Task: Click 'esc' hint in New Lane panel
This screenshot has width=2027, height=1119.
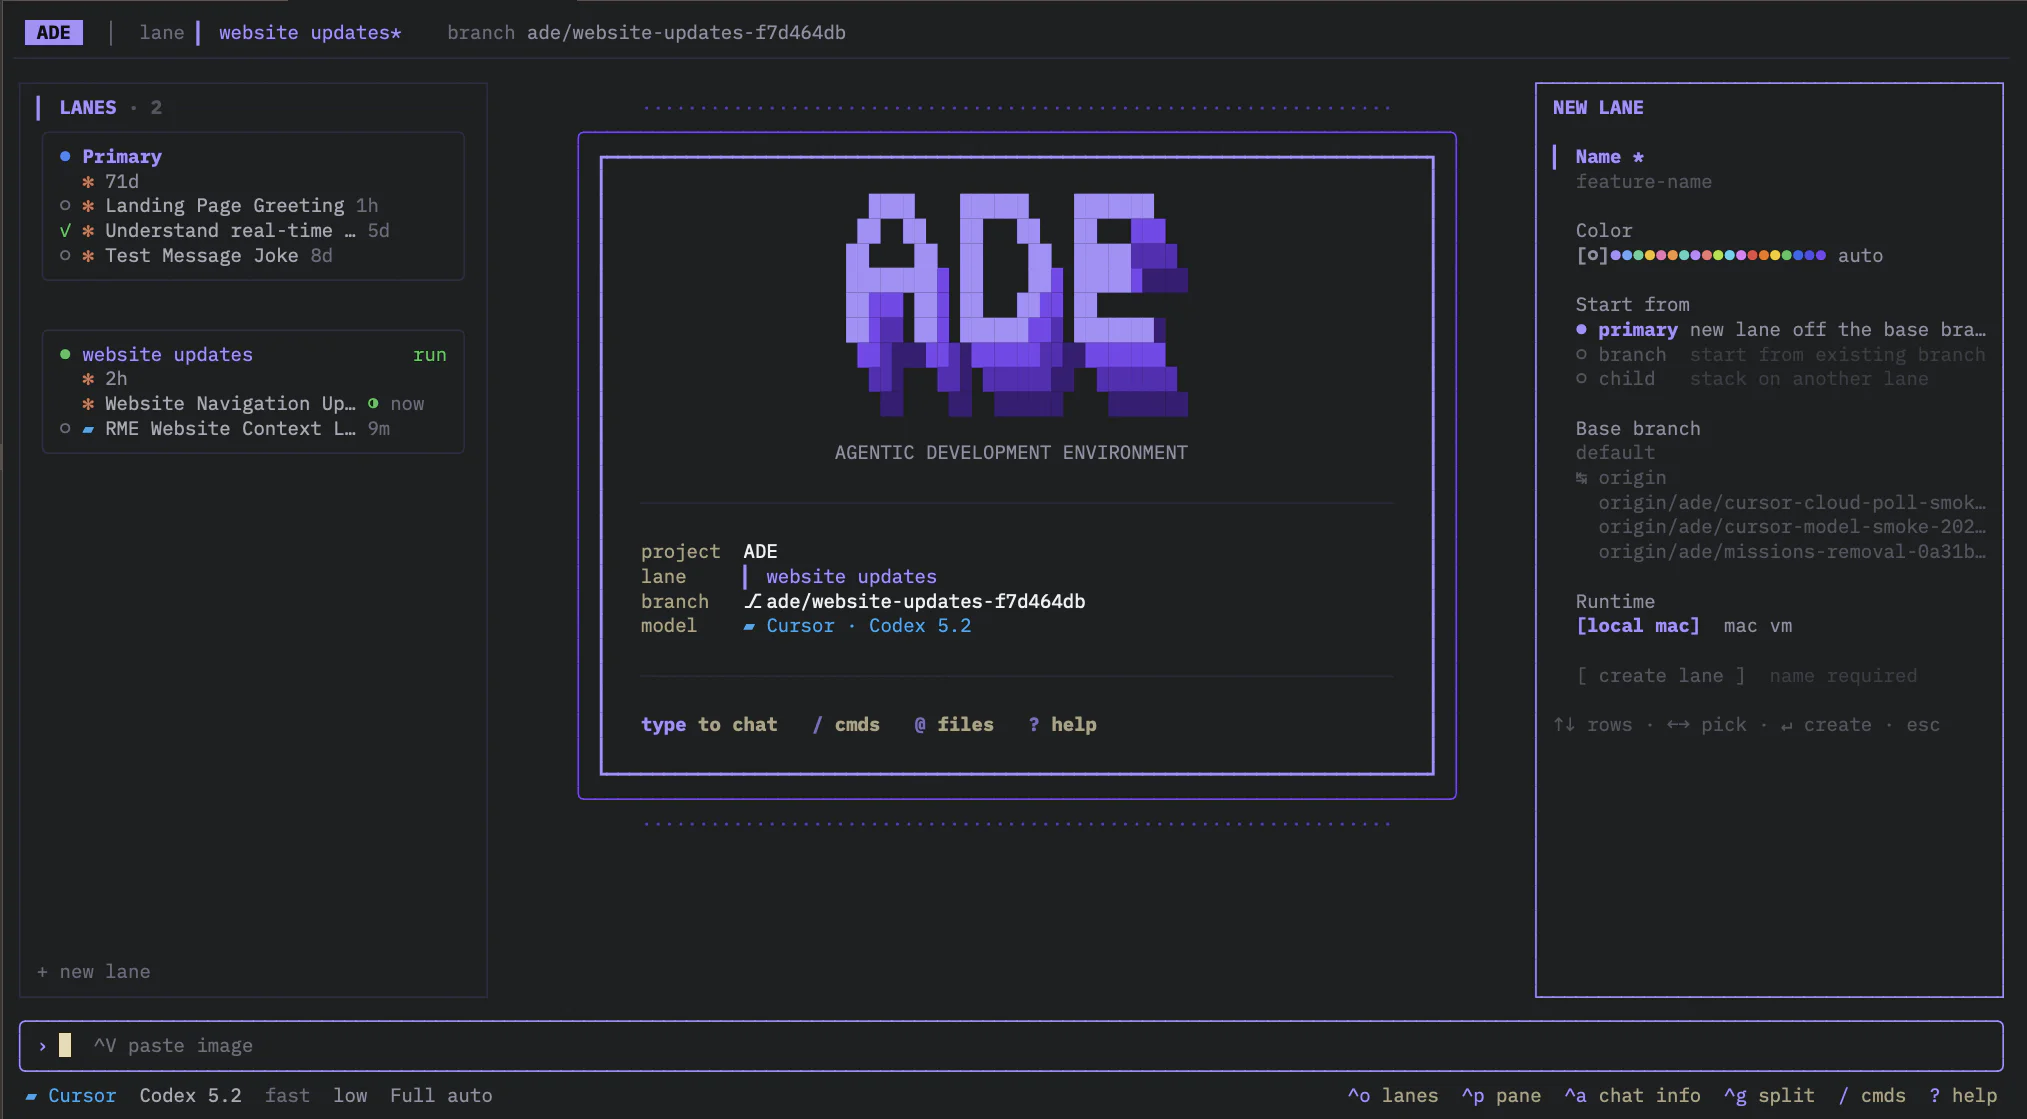Action: (x=1923, y=725)
